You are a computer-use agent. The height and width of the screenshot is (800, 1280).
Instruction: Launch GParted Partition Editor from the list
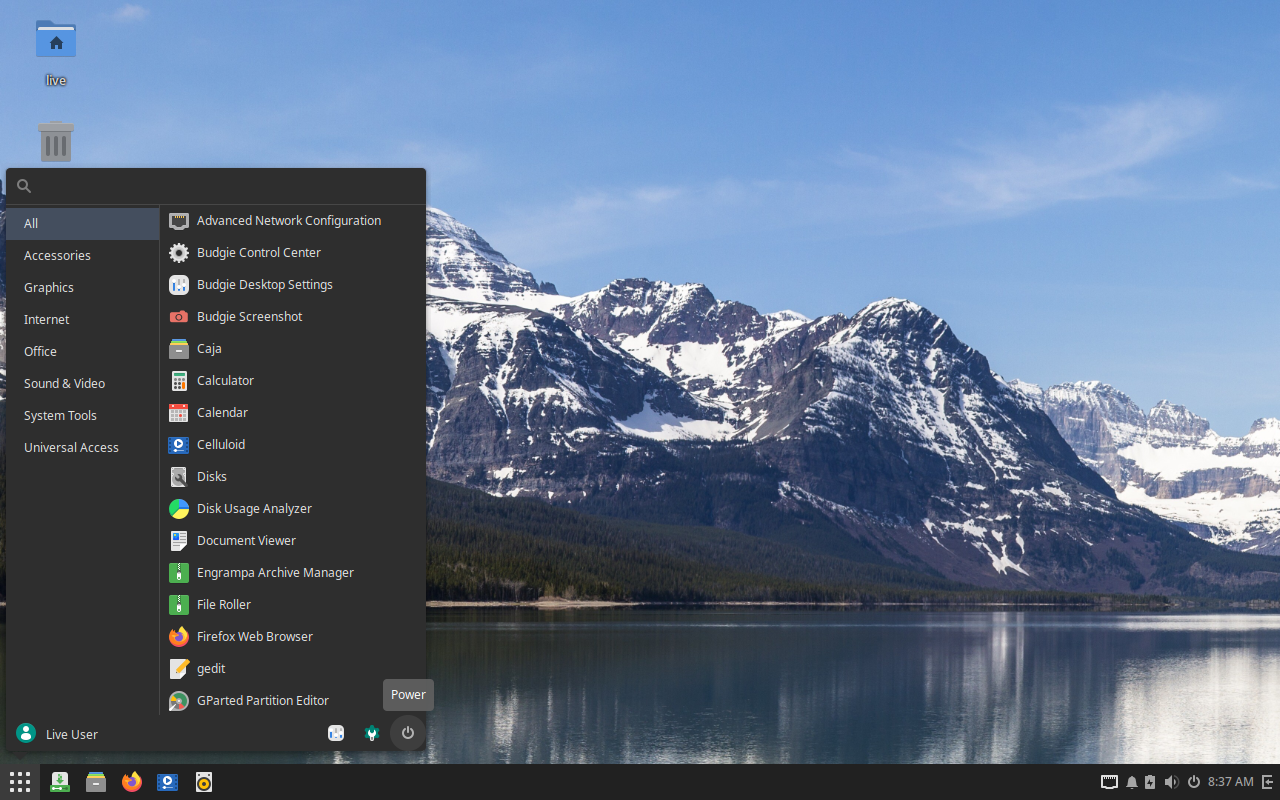pyautogui.click(x=262, y=700)
